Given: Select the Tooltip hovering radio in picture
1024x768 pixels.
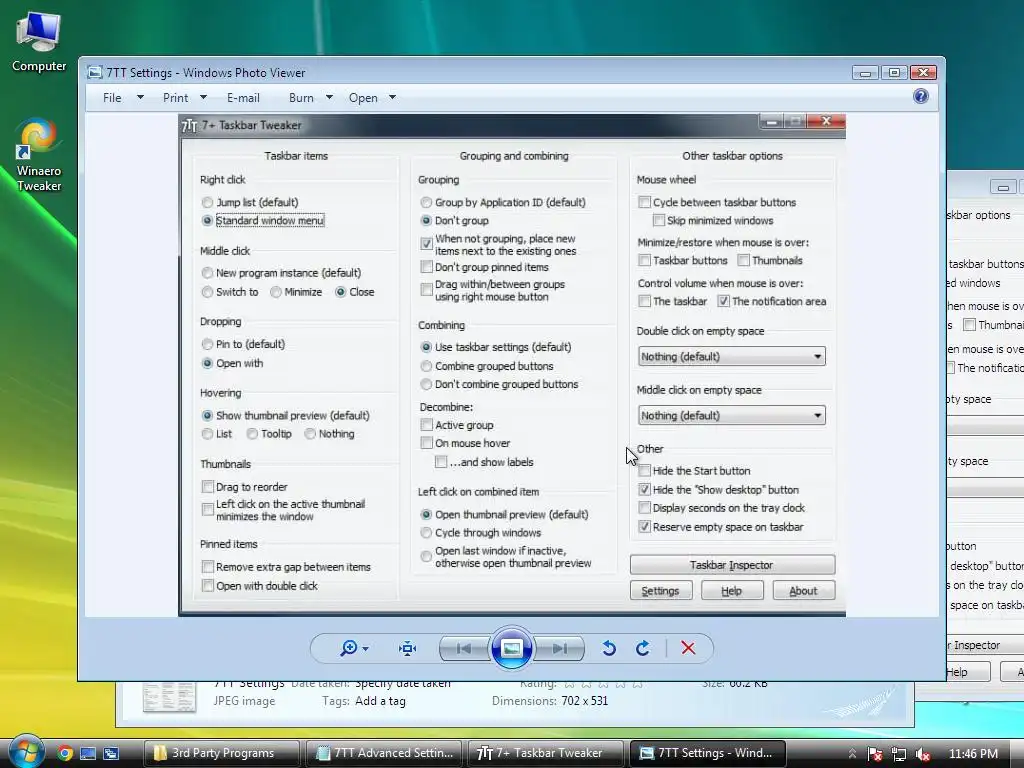Looking at the screenshot, I should pos(252,434).
